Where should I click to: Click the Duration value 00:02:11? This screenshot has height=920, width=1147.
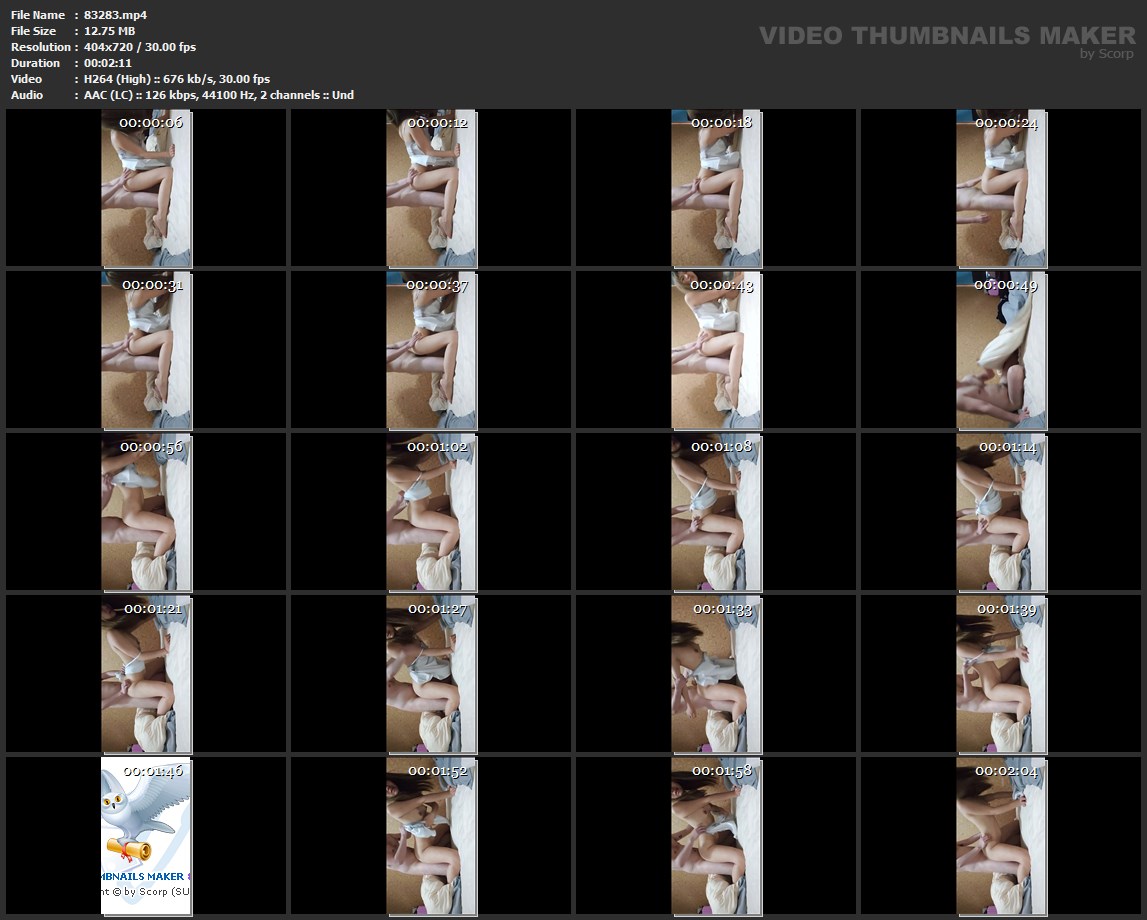point(108,63)
